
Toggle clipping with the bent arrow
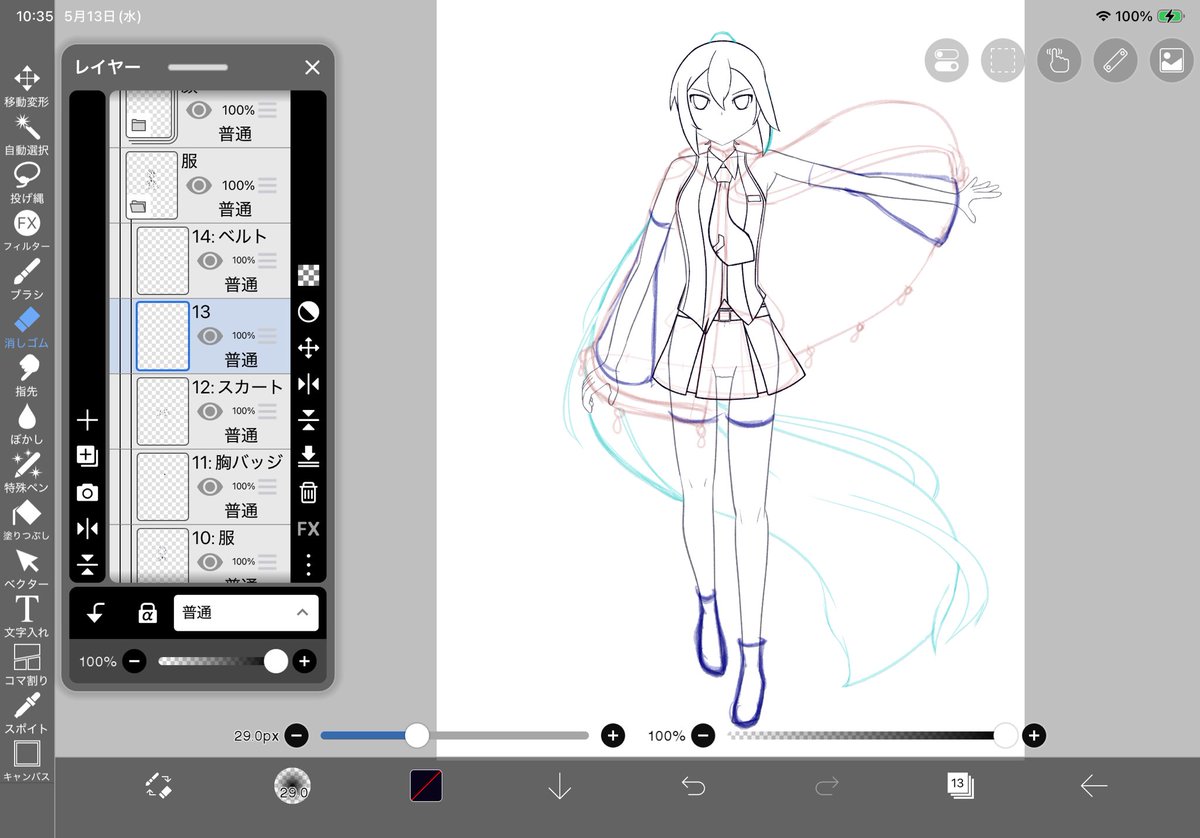(x=95, y=613)
